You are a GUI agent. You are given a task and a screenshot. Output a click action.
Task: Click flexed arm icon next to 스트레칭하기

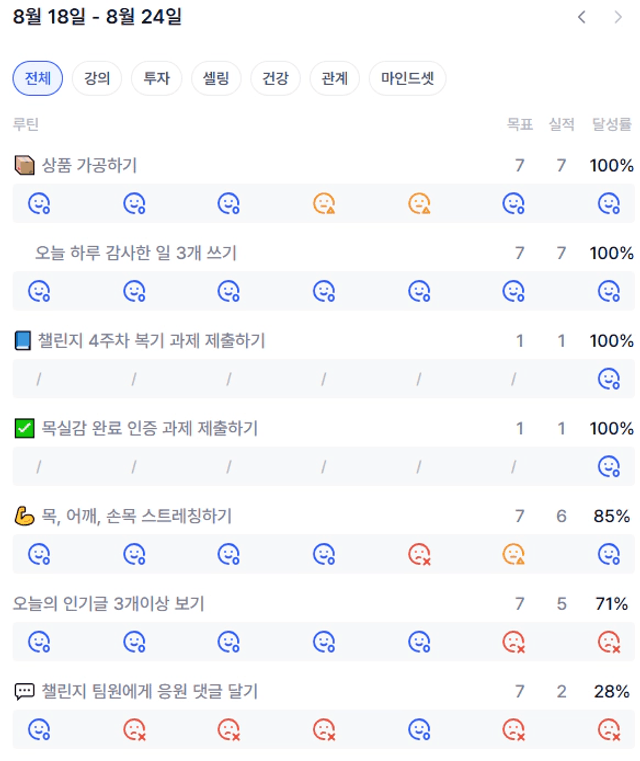coord(24,516)
